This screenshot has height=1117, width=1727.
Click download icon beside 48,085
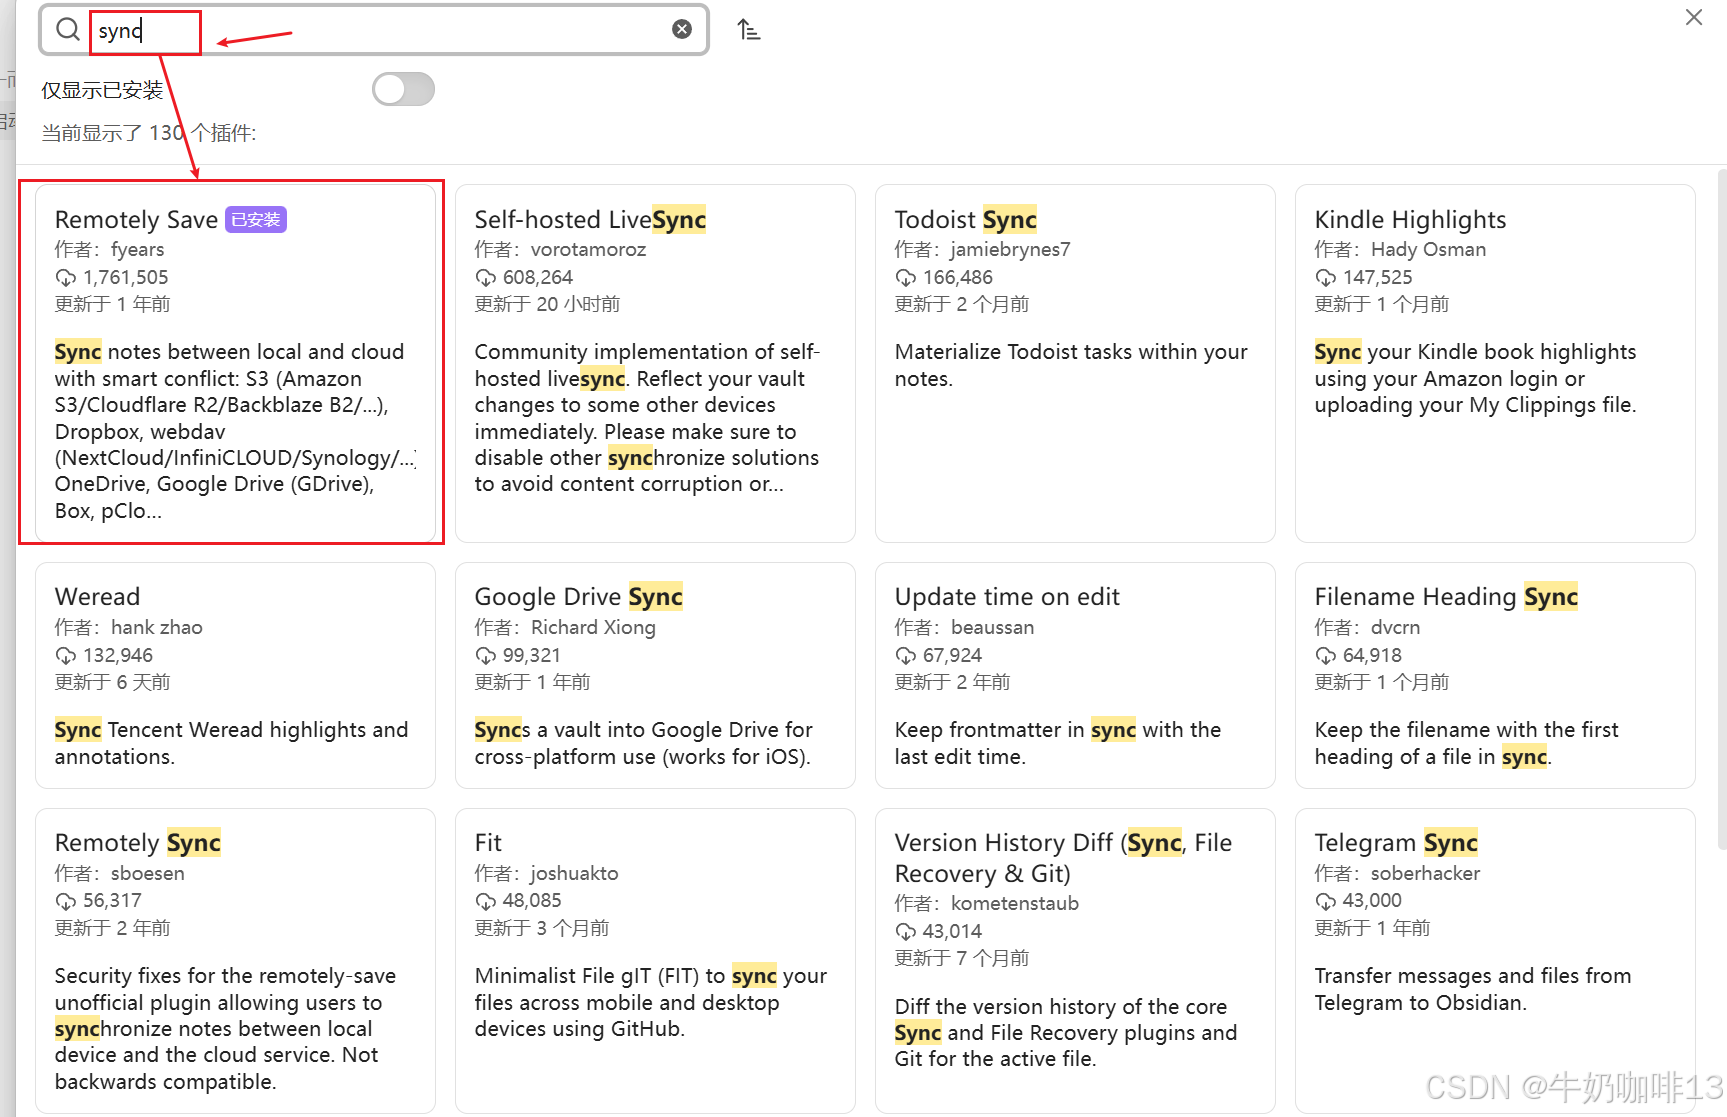(x=485, y=901)
